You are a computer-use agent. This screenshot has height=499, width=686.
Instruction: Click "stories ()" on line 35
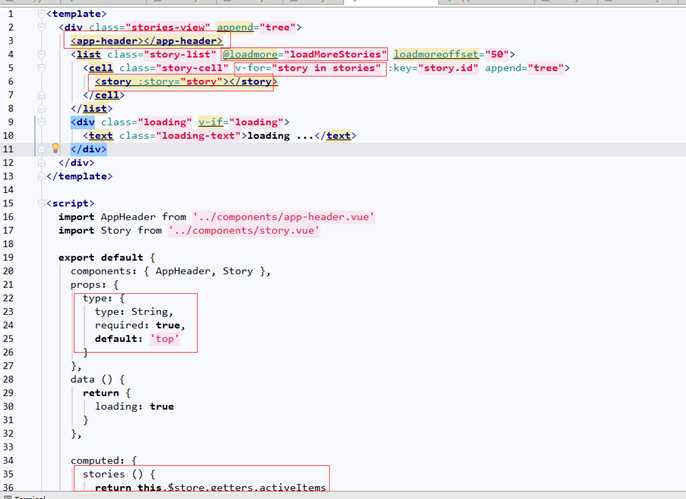[113, 474]
